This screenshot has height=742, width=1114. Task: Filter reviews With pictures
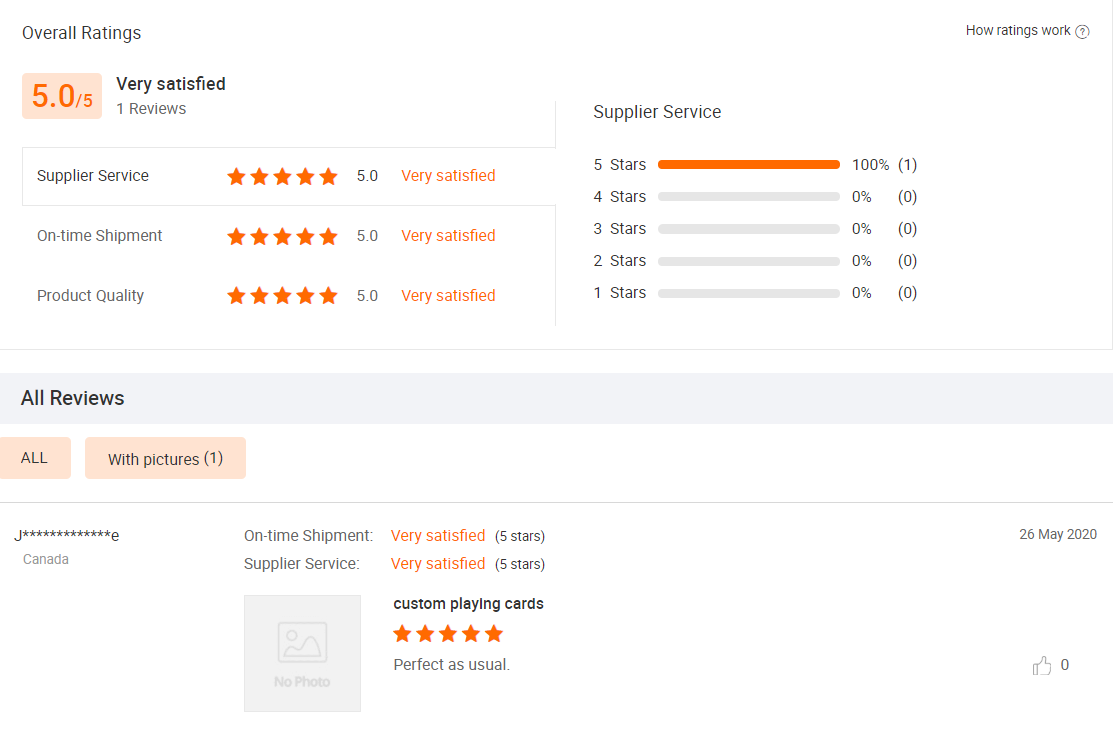[x=165, y=459]
